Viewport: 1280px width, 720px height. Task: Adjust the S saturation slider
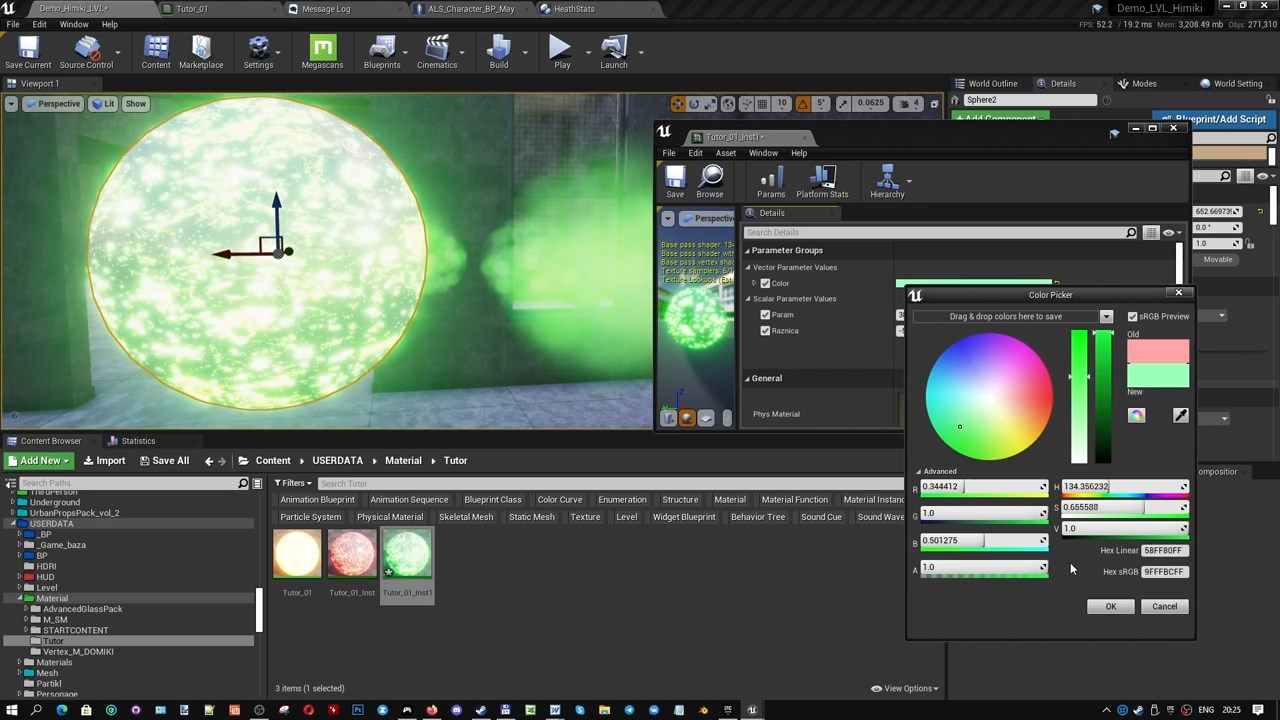point(1125,508)
